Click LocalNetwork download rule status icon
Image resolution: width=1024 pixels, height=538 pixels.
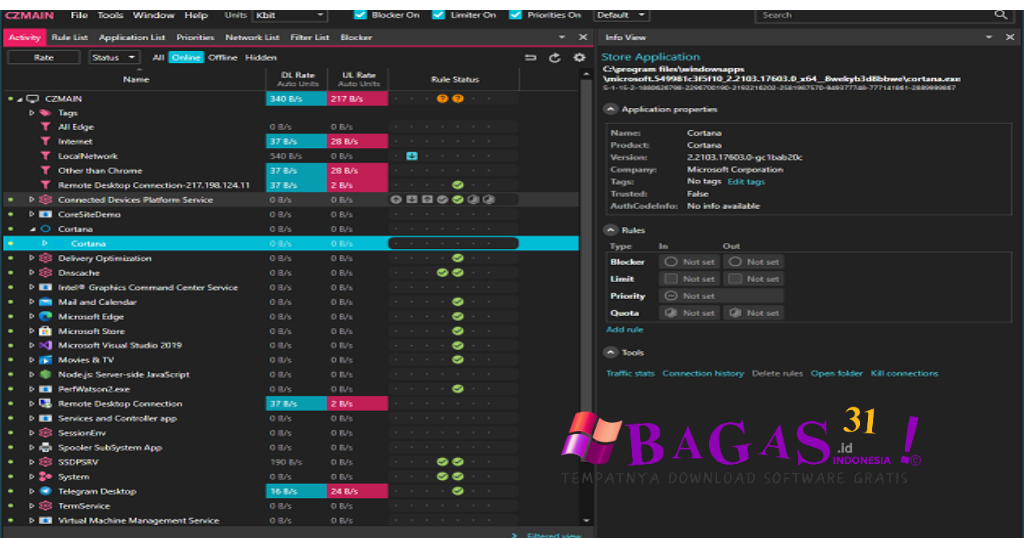pos(411,156)
